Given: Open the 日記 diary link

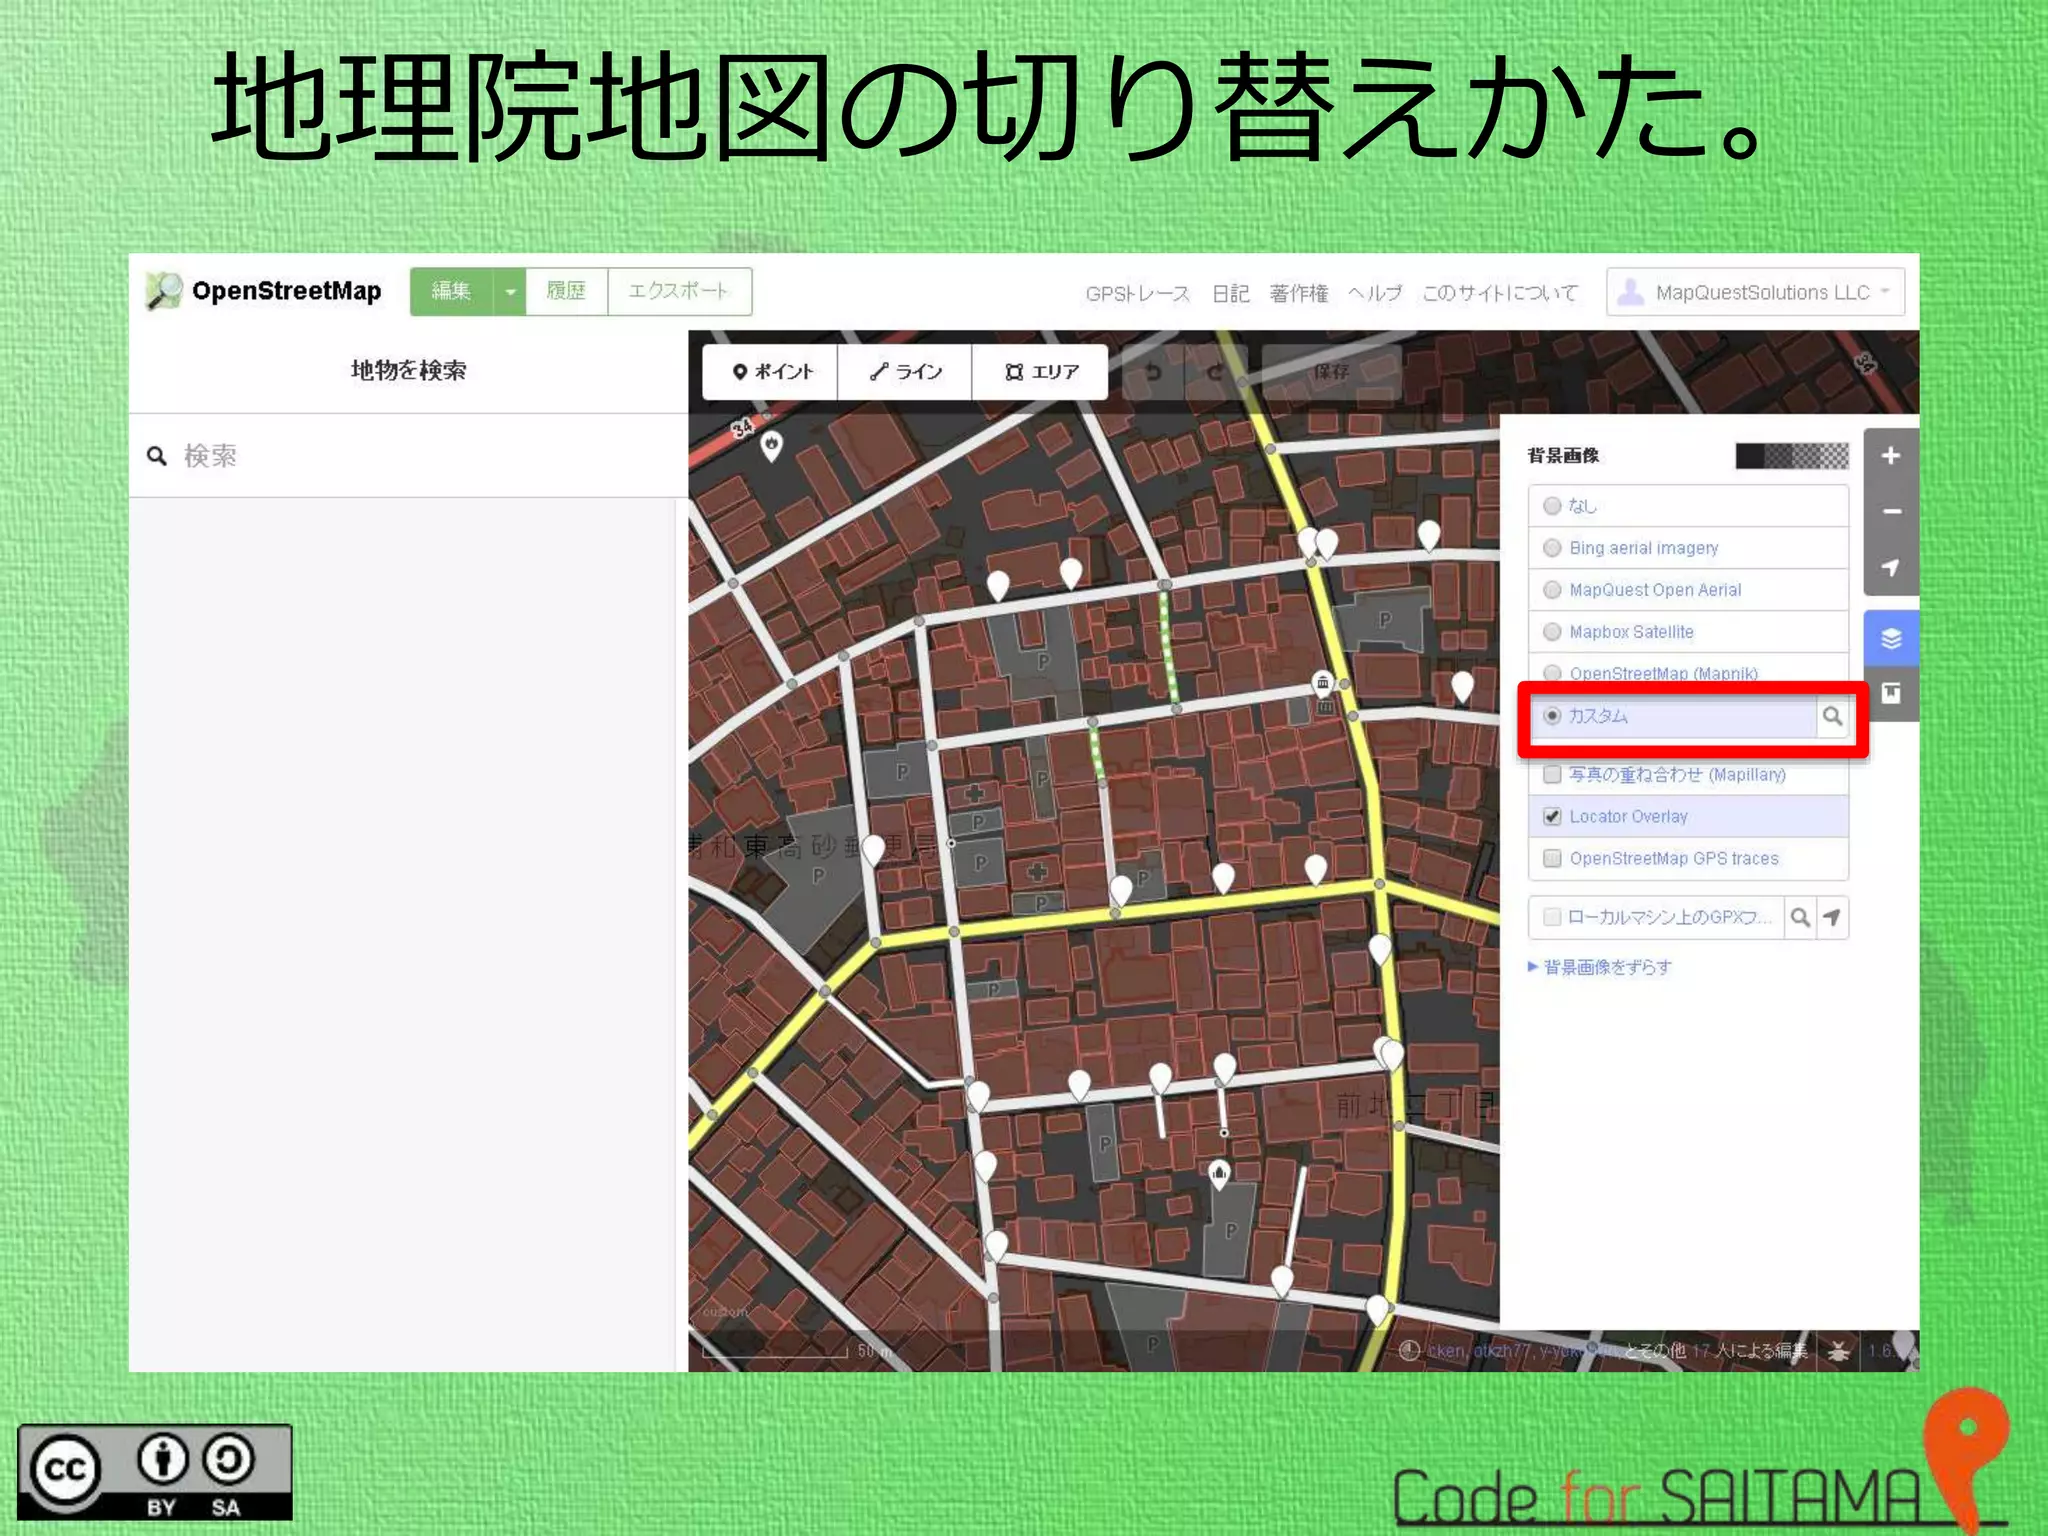Looking at the screenshot, I should tap(1230, 294).
